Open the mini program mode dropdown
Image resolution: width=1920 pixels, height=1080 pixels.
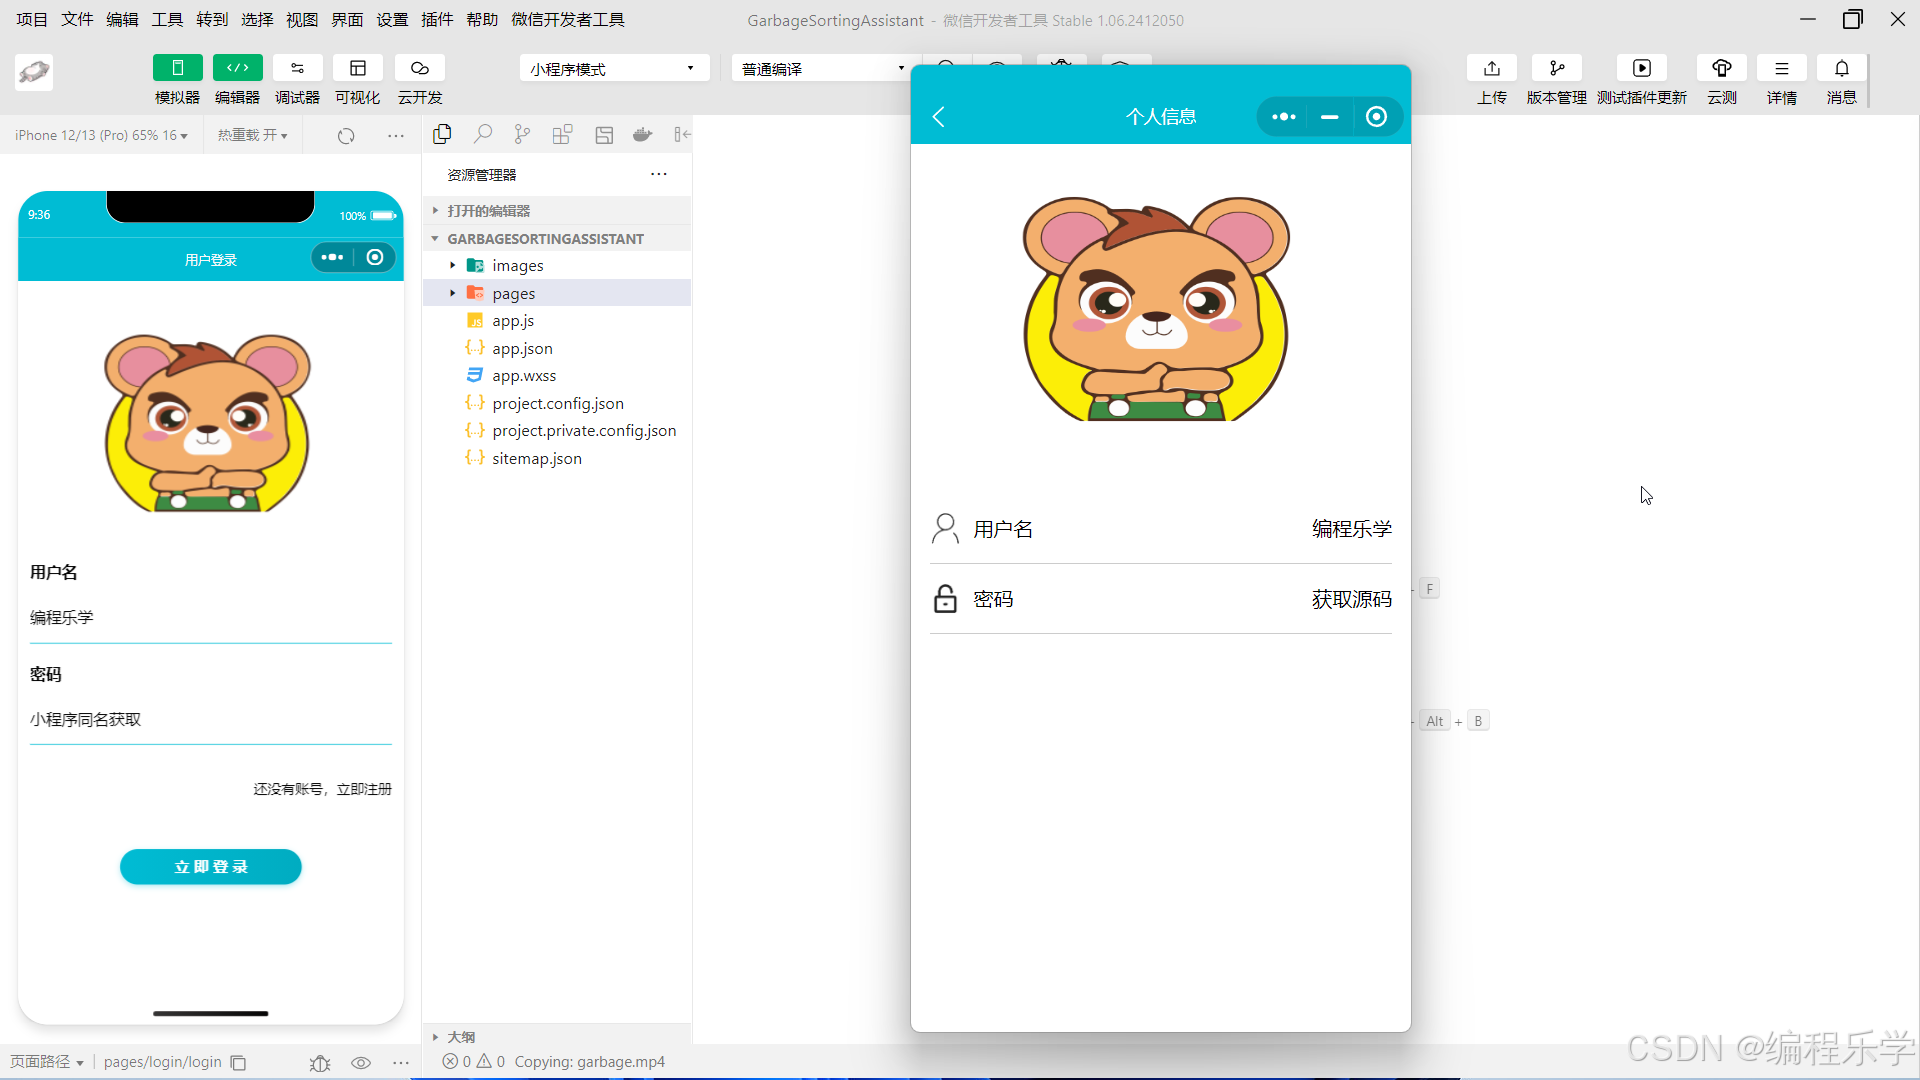click(613, 68)
